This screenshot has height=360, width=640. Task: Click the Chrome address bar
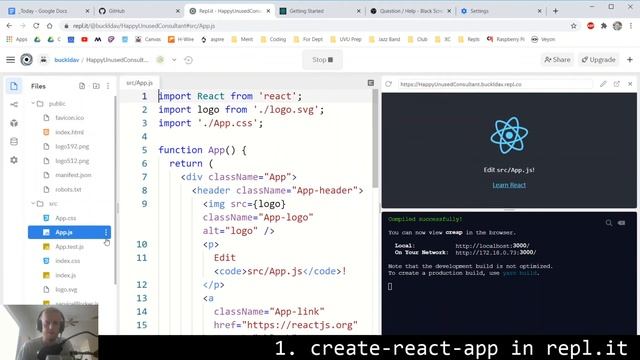(314, 26)
